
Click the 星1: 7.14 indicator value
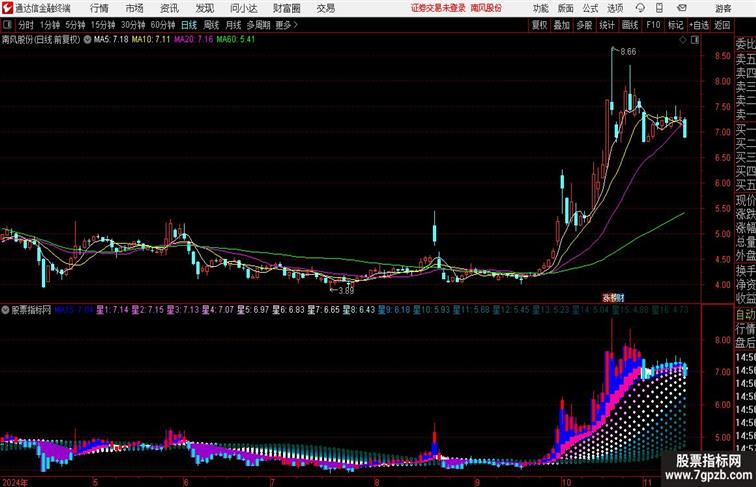pyautogui.click(x=112, y=310)
